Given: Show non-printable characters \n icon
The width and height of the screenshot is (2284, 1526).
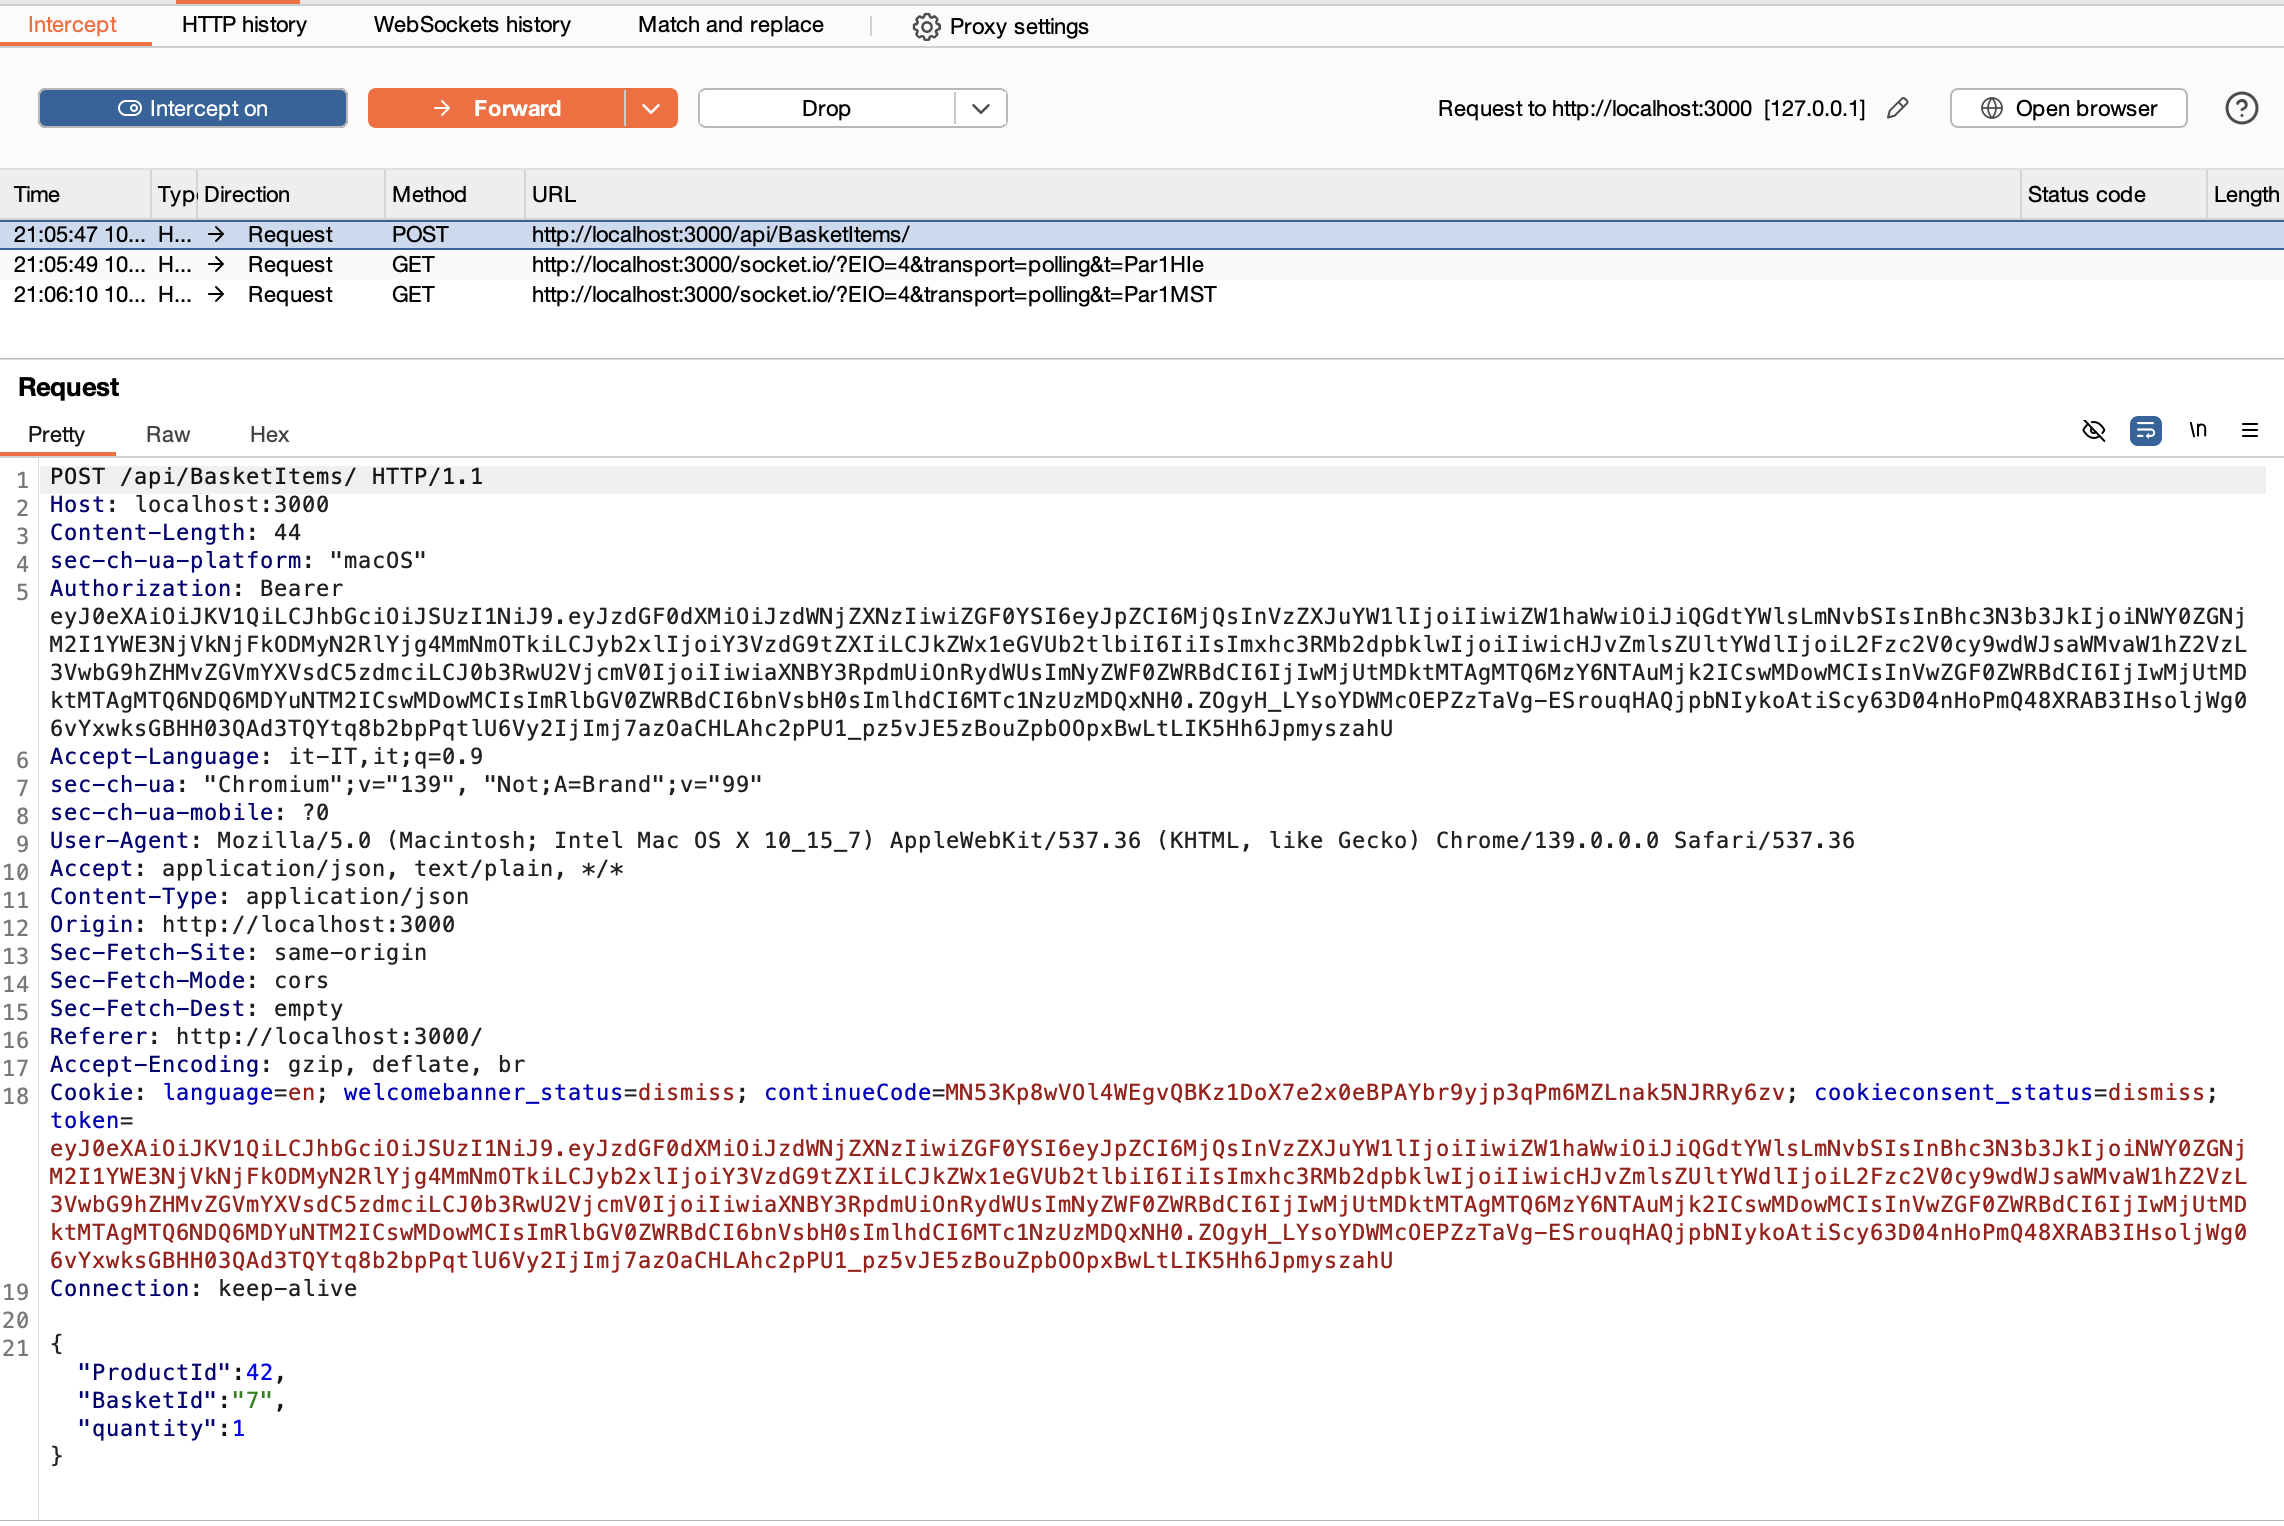Looking at the screenshot, I should point(2197,431).
